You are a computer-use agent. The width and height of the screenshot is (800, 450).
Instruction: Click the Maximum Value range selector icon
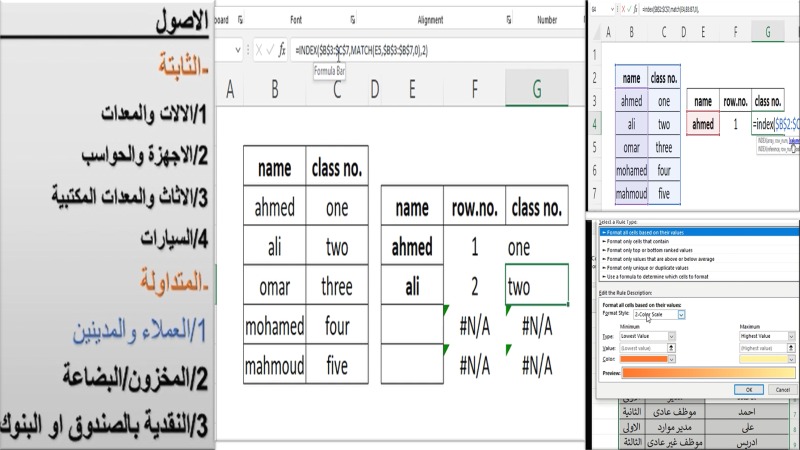(791, 347)
